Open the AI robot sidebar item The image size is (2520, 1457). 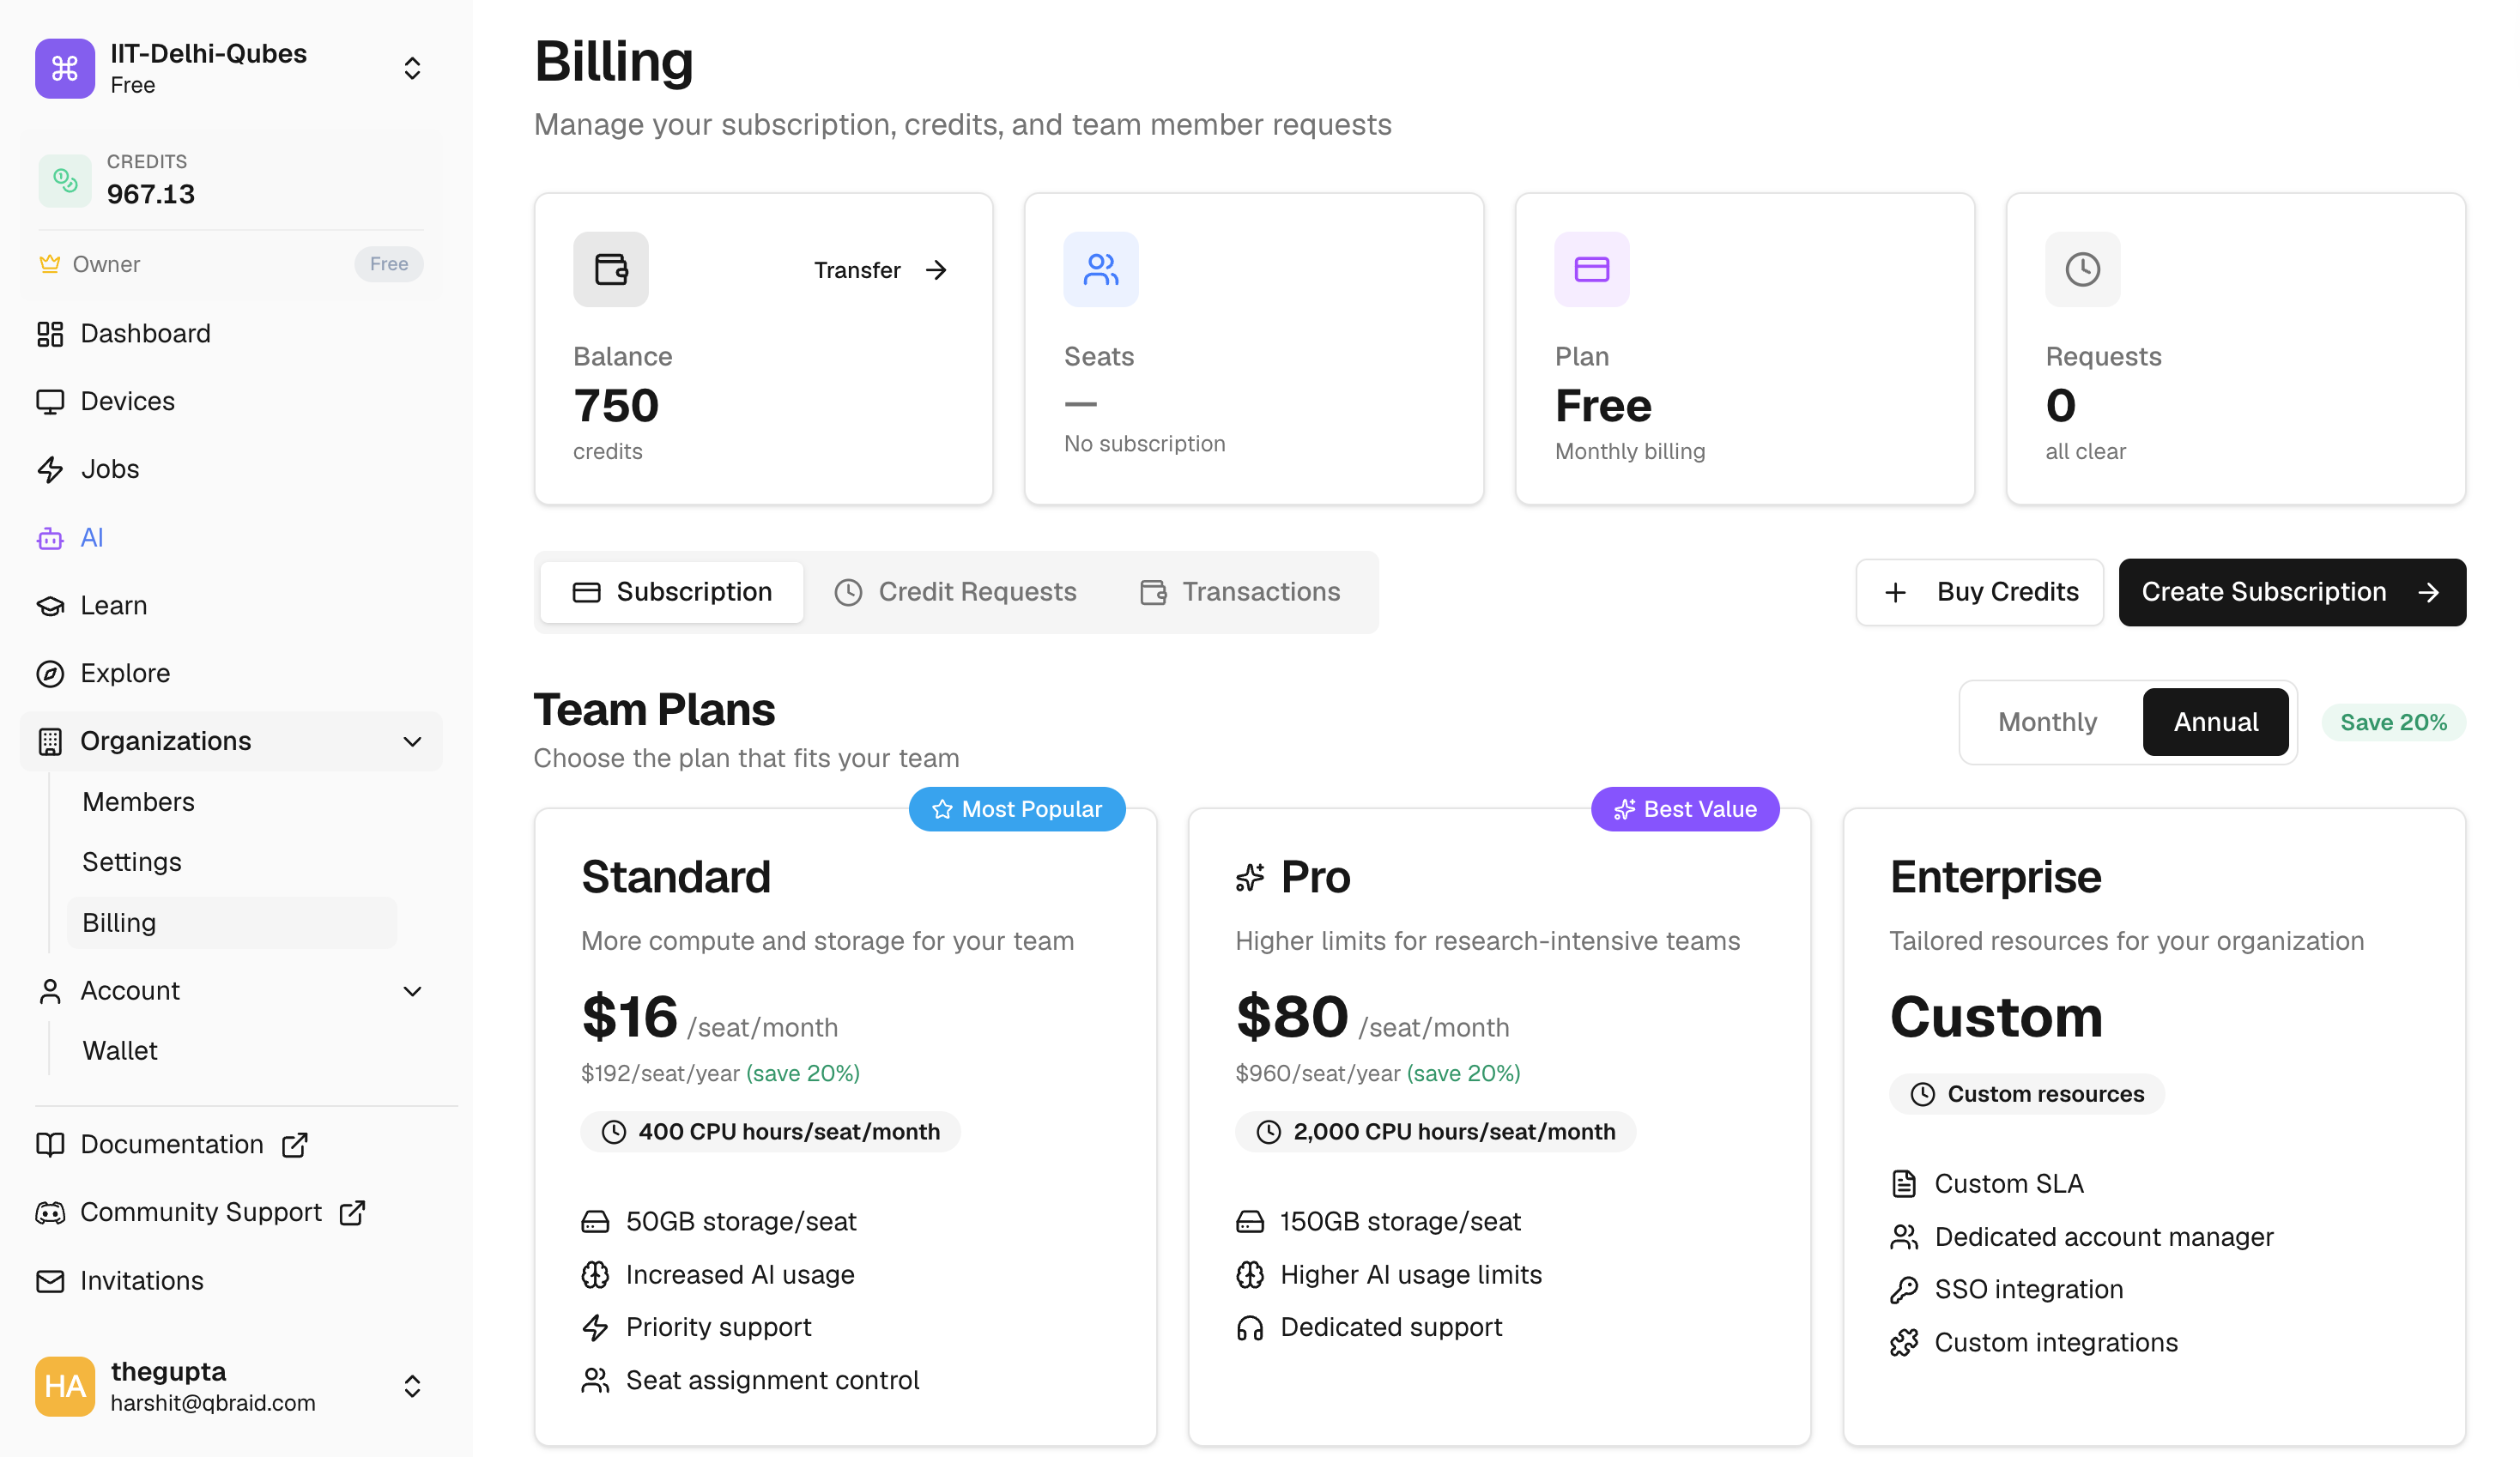pos(90,537)
